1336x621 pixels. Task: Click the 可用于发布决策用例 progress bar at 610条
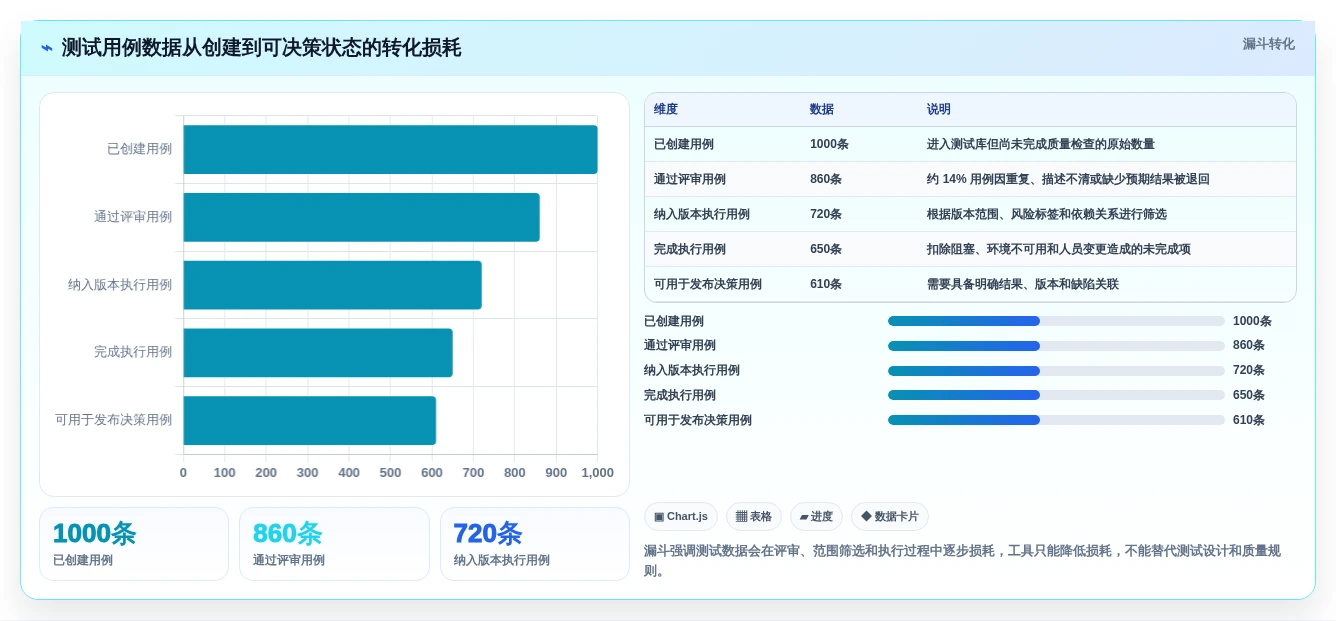point(1056,420)
